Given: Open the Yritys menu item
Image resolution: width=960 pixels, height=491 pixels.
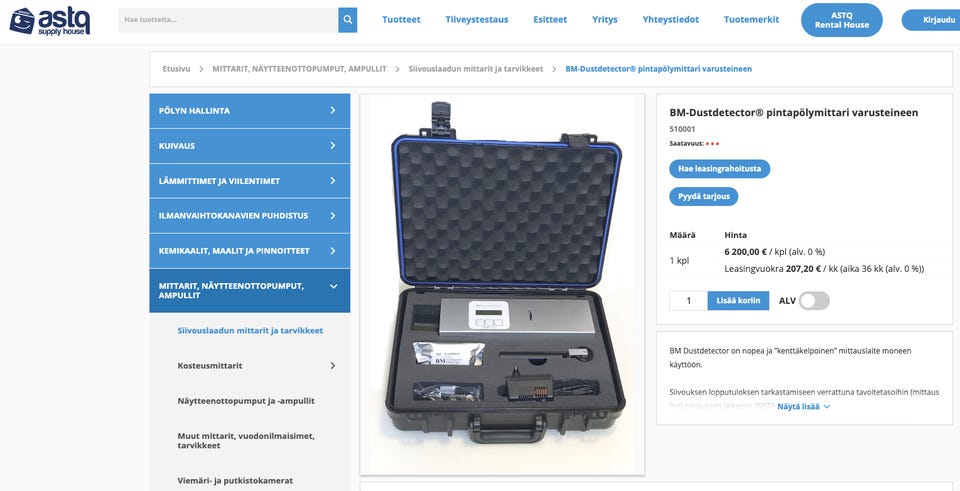Looking at the screenshot, I should [604, 20].
